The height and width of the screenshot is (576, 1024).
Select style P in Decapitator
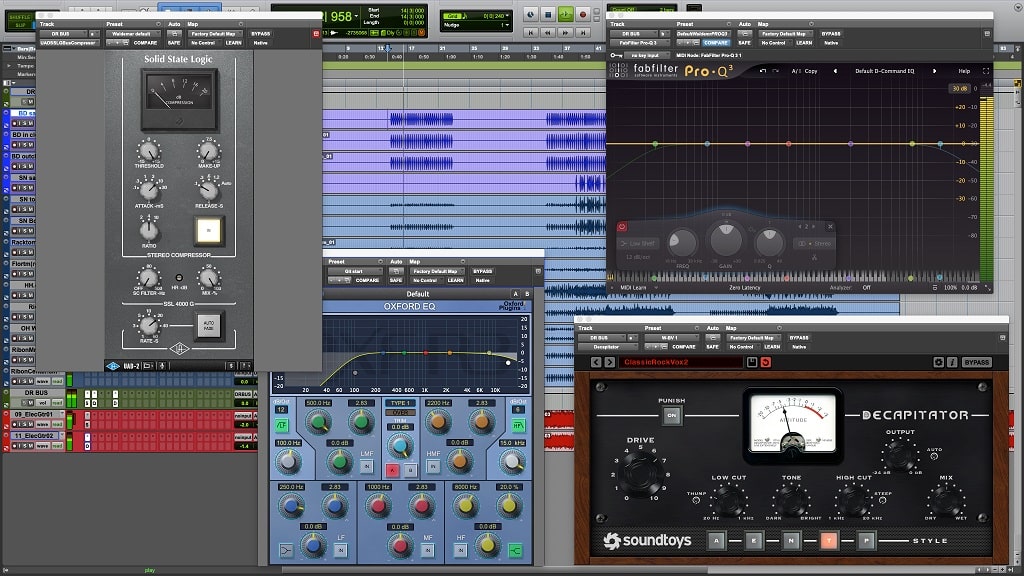[866, 541]
